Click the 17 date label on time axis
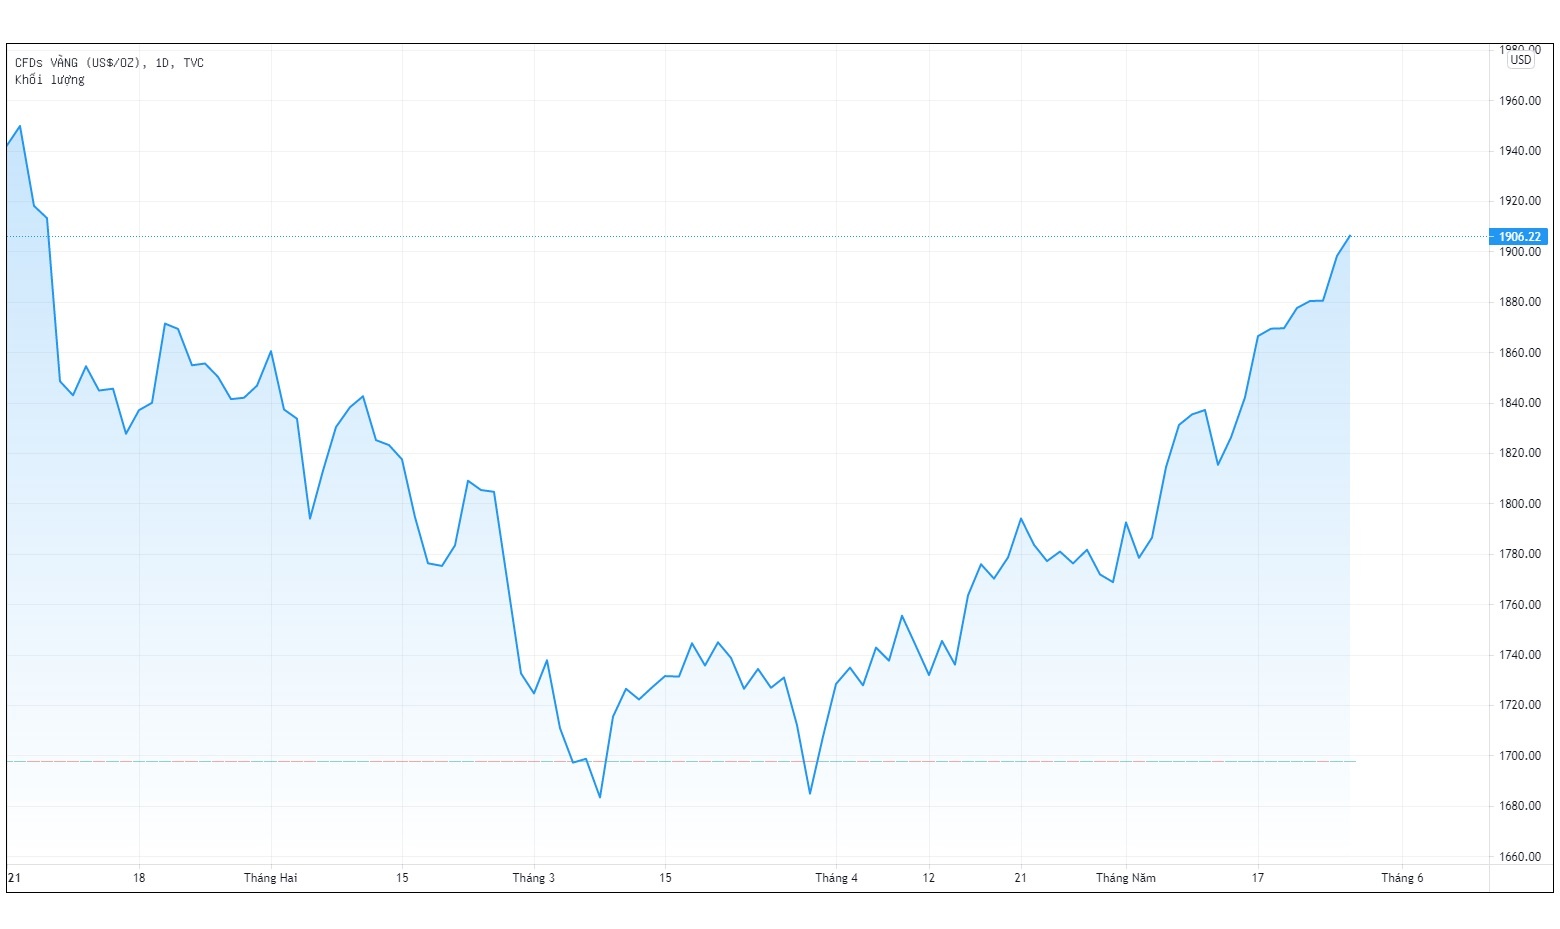Image resolution: width=1560 pixels, height=929 pixels. [x=1257, y=878]
